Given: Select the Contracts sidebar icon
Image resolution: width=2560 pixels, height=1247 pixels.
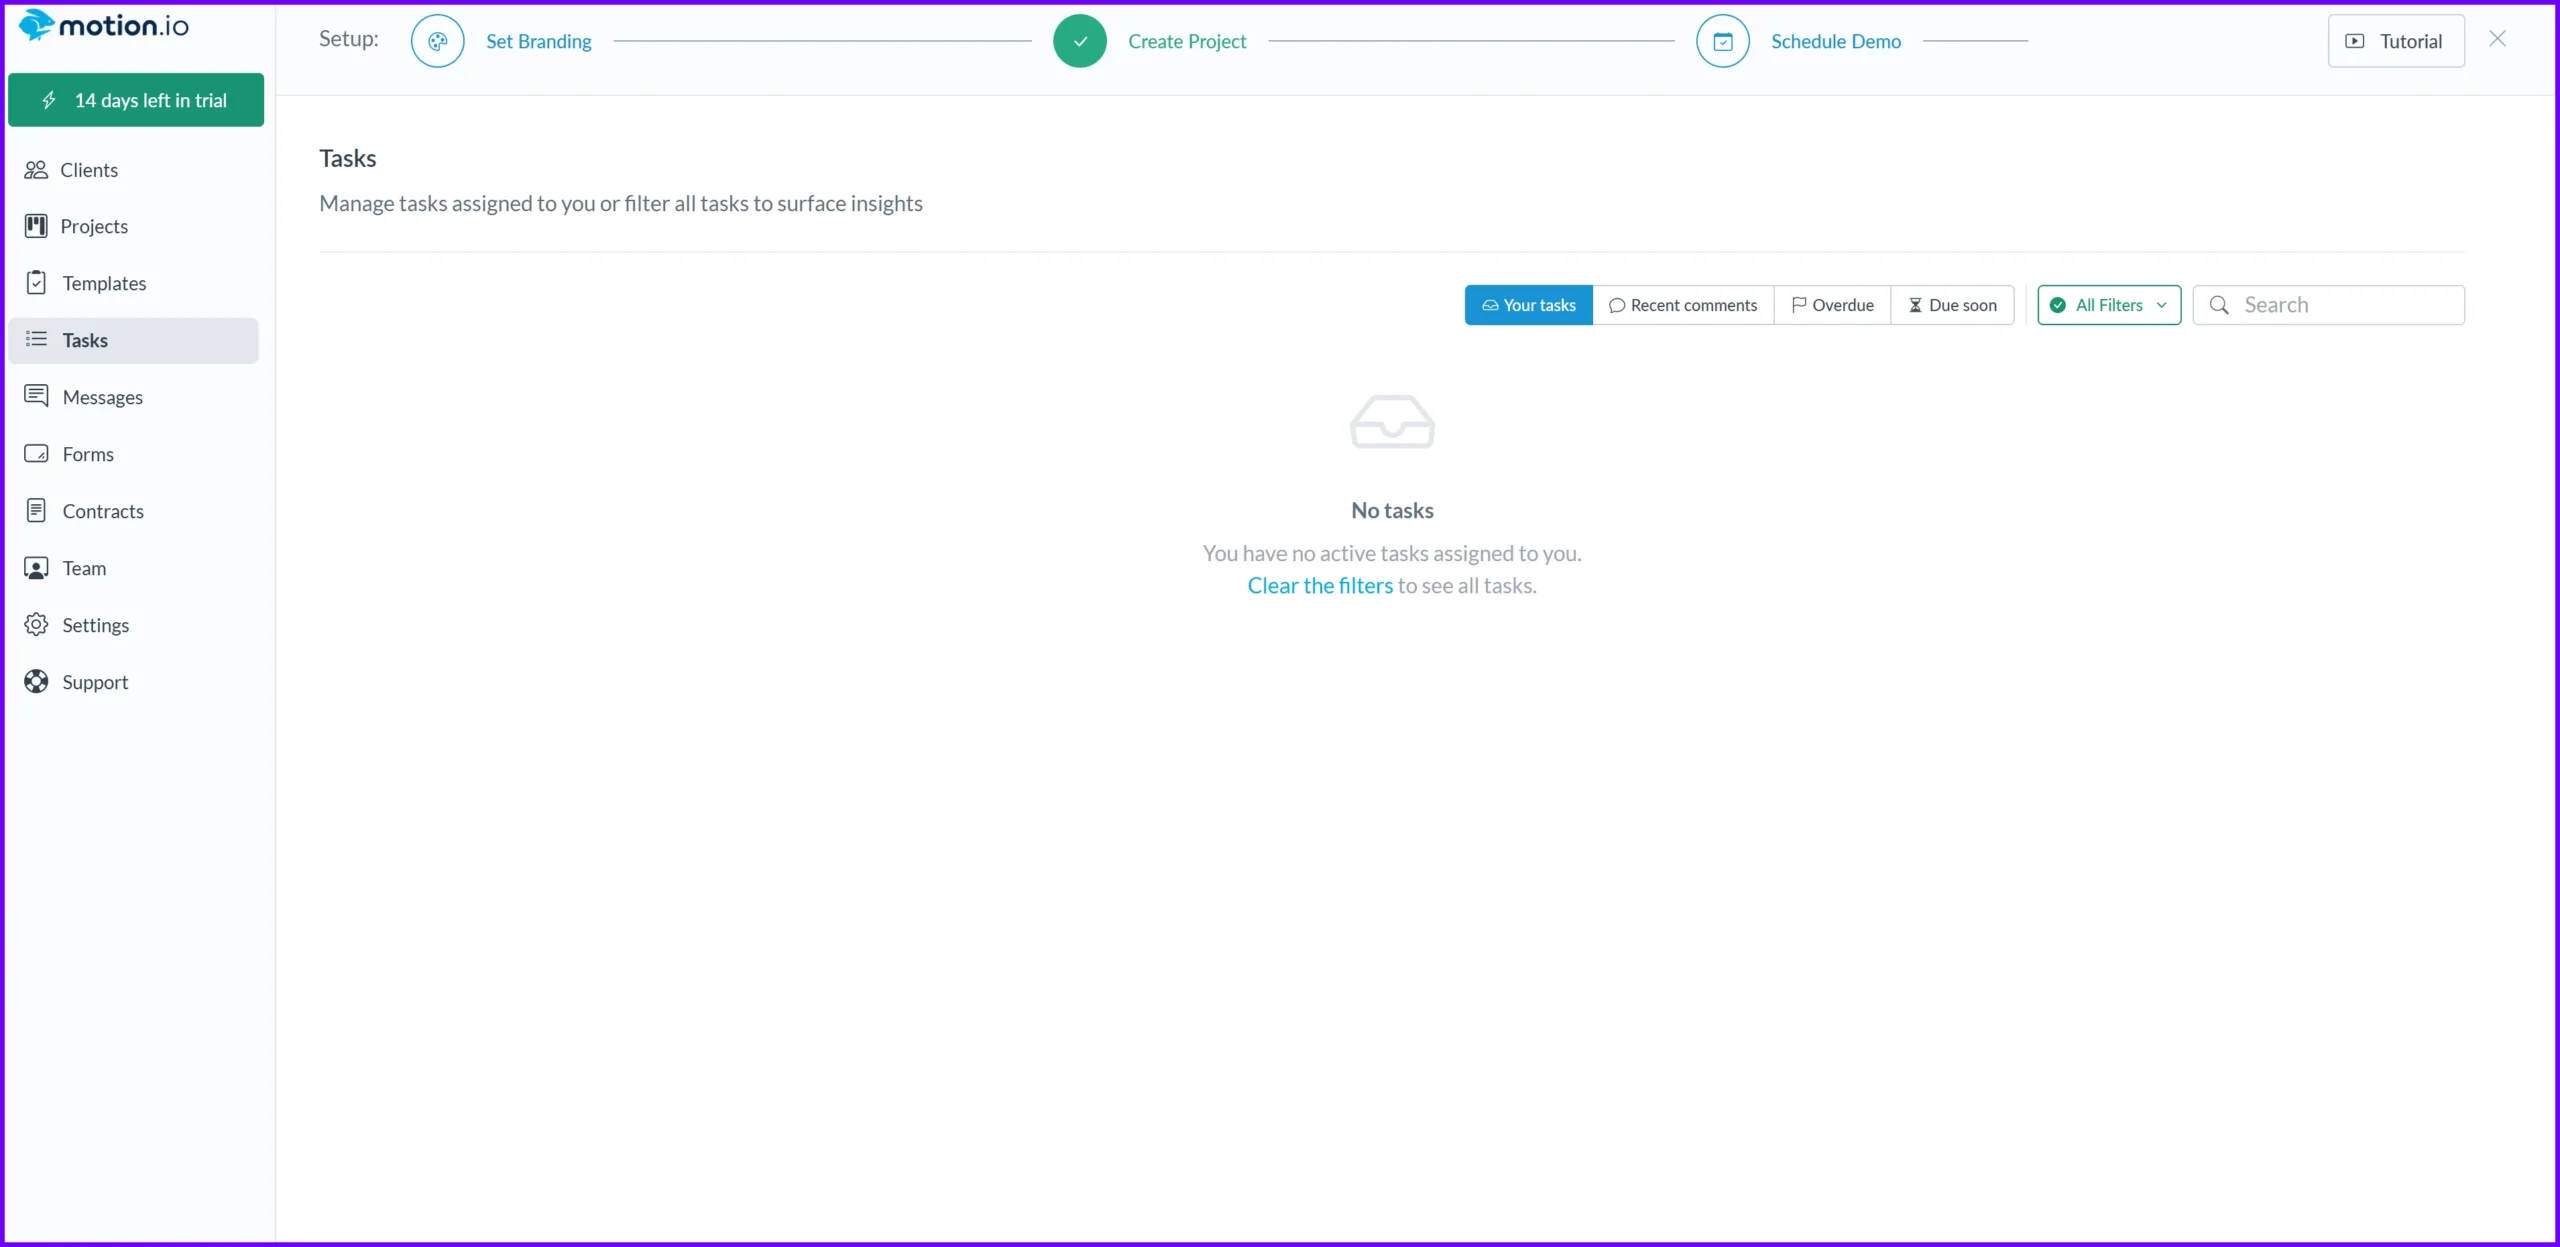Looking at the screenshot, I should 36,510.
